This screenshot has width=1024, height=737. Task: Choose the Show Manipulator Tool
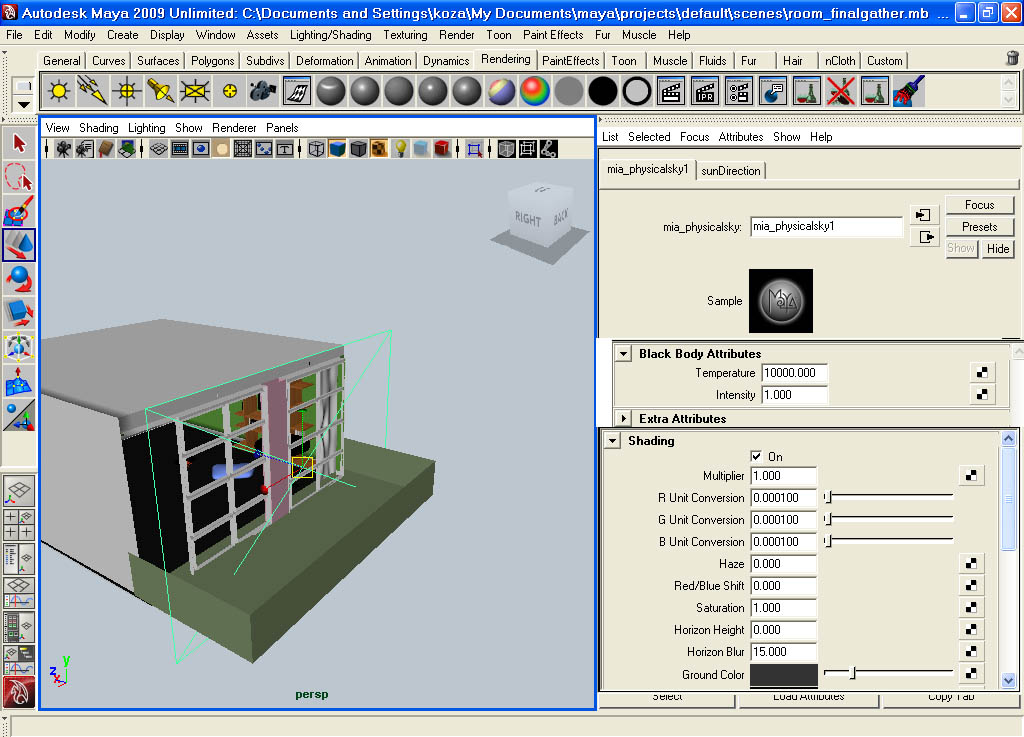coord(19,415)
